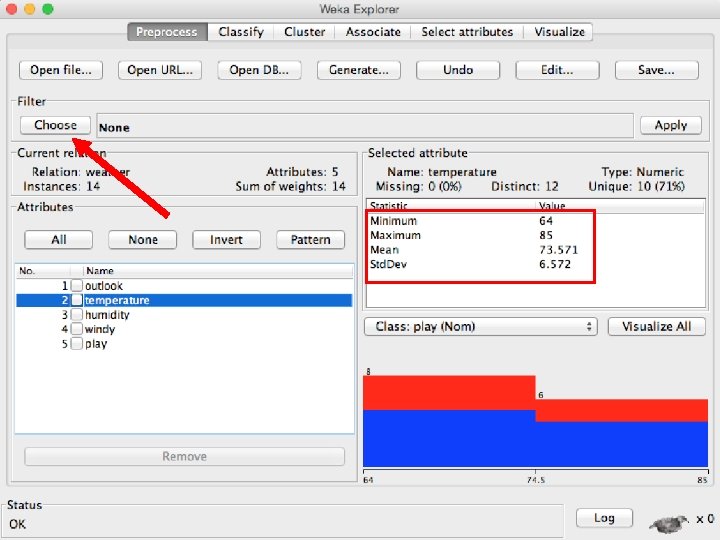Tick the play attribute checkbox
The image size is (720, 540).
click(x=77, y=343)
